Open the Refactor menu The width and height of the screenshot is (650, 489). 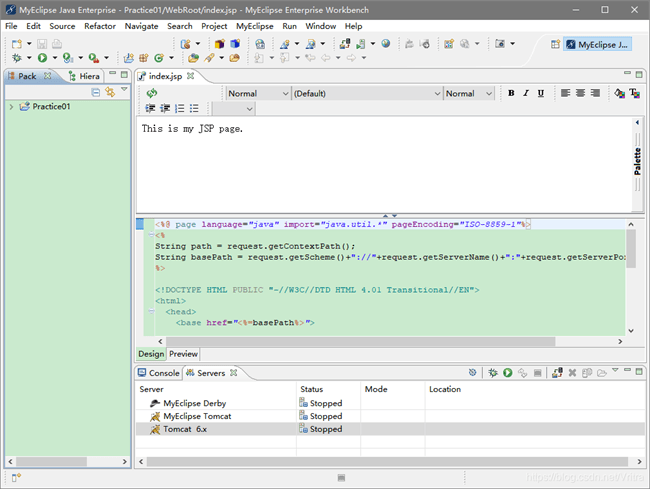(x=100, y=26)
